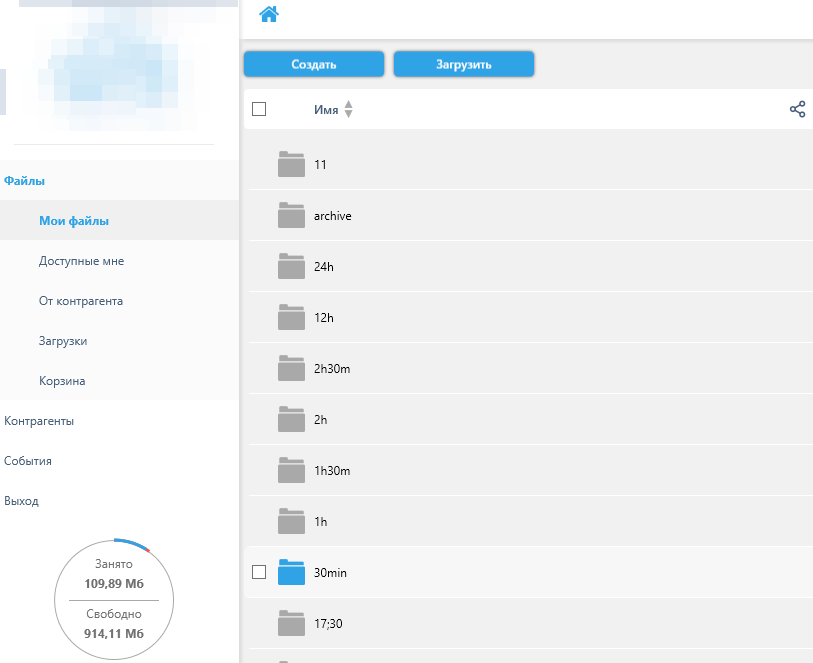This screenshot has height=663, width=813.
Task: Tick the checkbox for the 30min folder
Action: pyautogui.click(x=259, y=572)
